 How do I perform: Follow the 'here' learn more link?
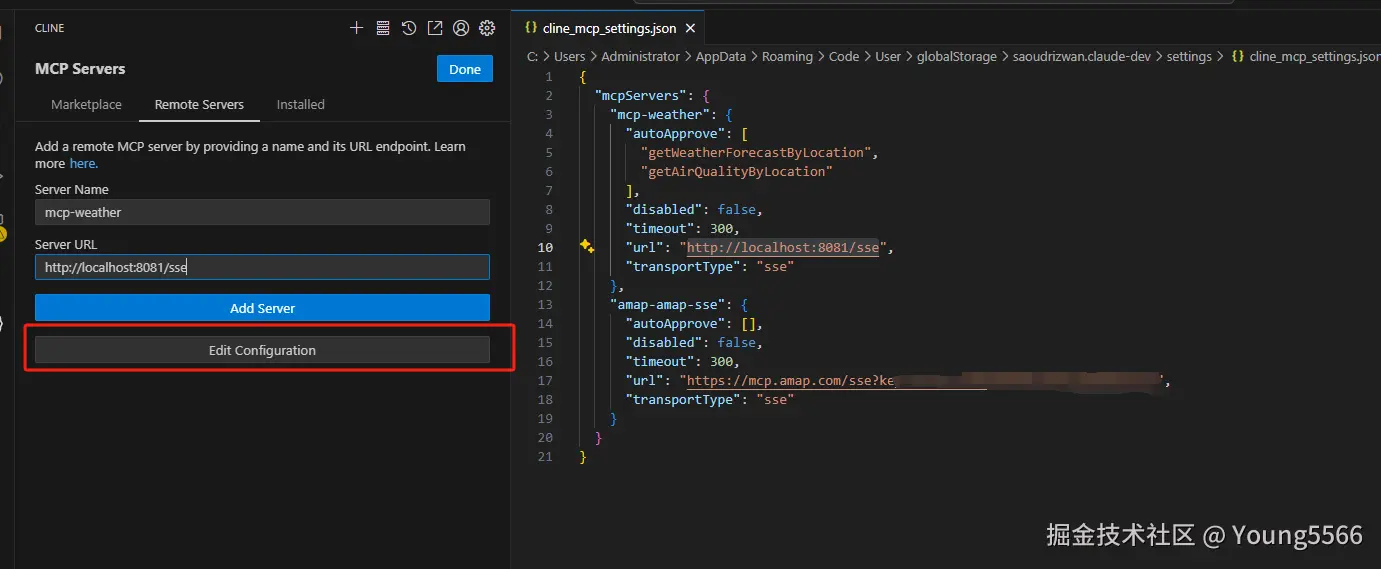click(83, 163)
